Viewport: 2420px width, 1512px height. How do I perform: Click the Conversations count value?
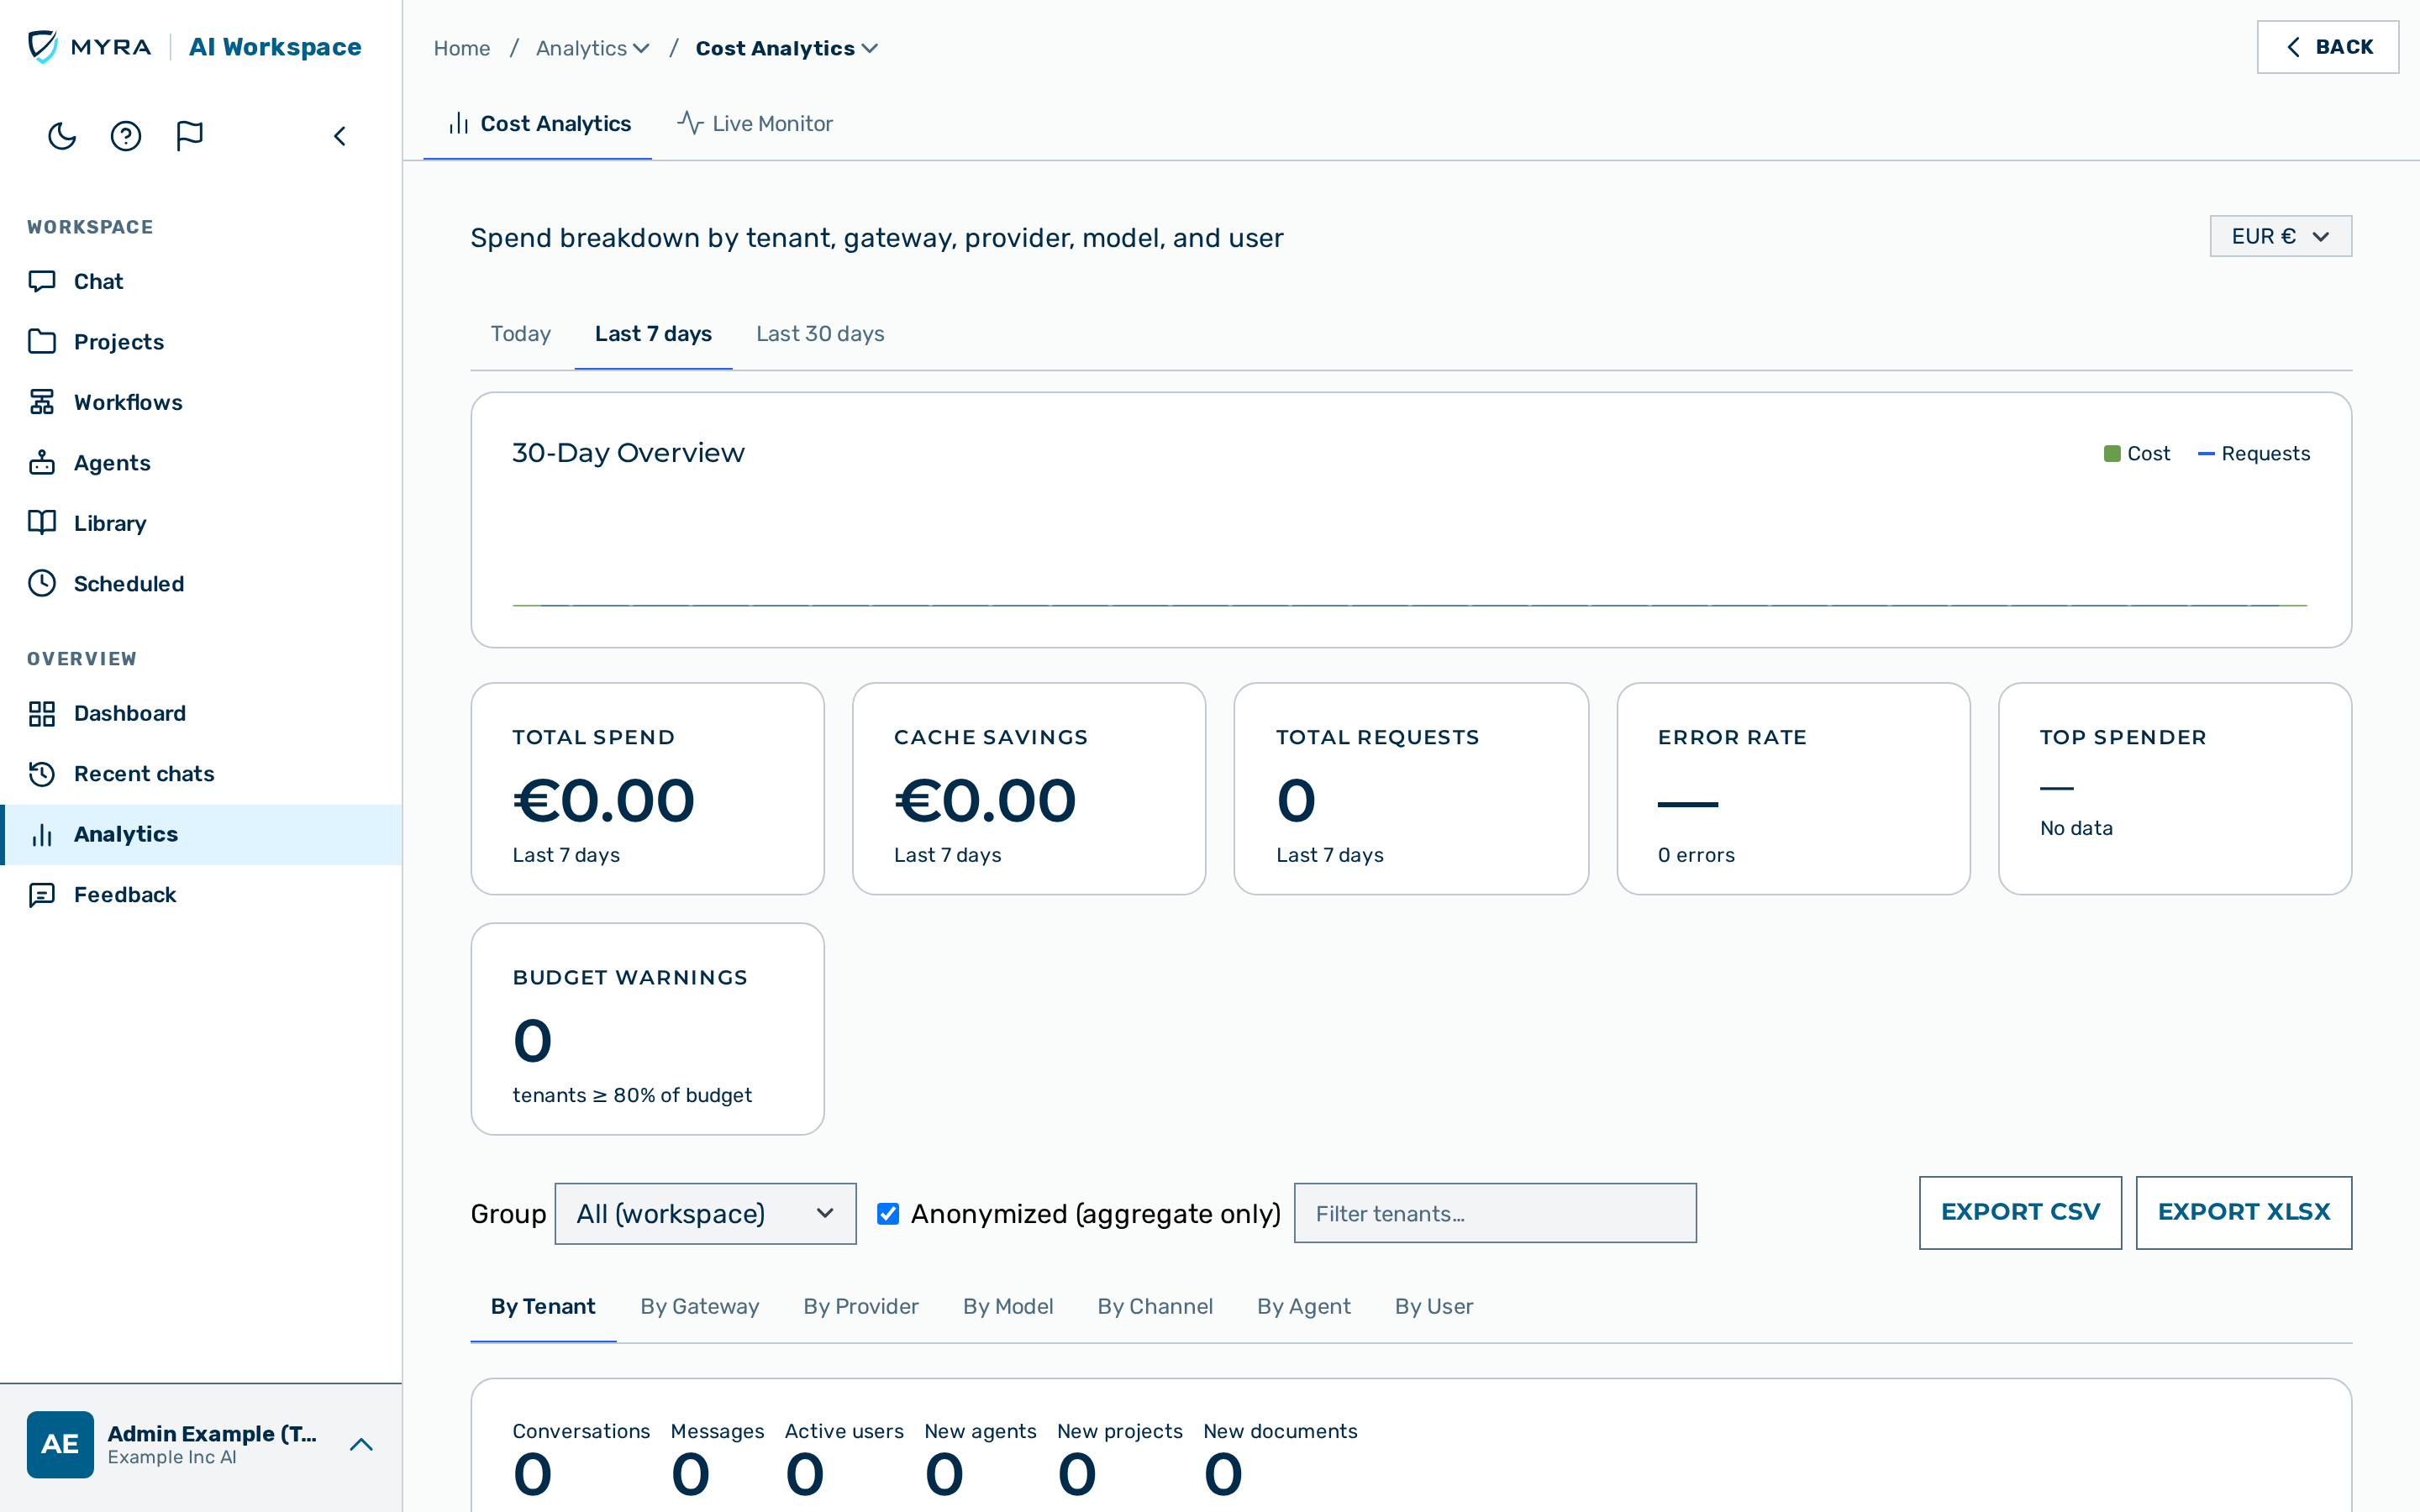point(533,1474)
